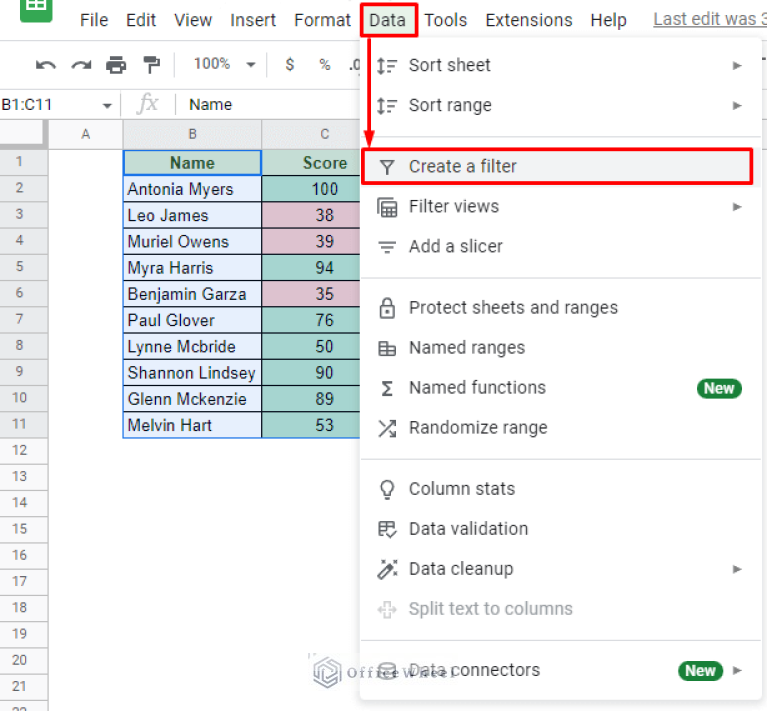Expand the name box dropdown arrow
Viewport: 767px width, 711px height.
(x=107, y=105)
